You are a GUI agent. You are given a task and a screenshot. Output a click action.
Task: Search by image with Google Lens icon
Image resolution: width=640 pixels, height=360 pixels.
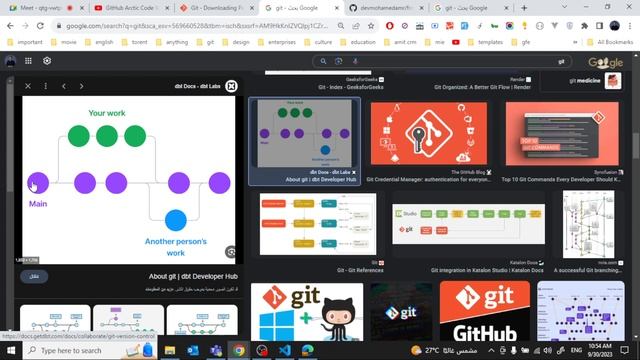(x=338, y=61)
